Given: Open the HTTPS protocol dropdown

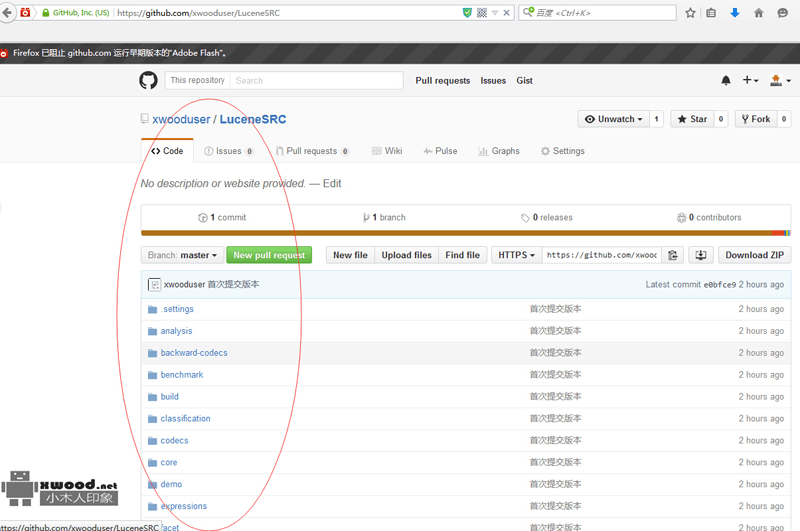Looking at the screenshot, I should pyautogui.click(x=516, y=255).
